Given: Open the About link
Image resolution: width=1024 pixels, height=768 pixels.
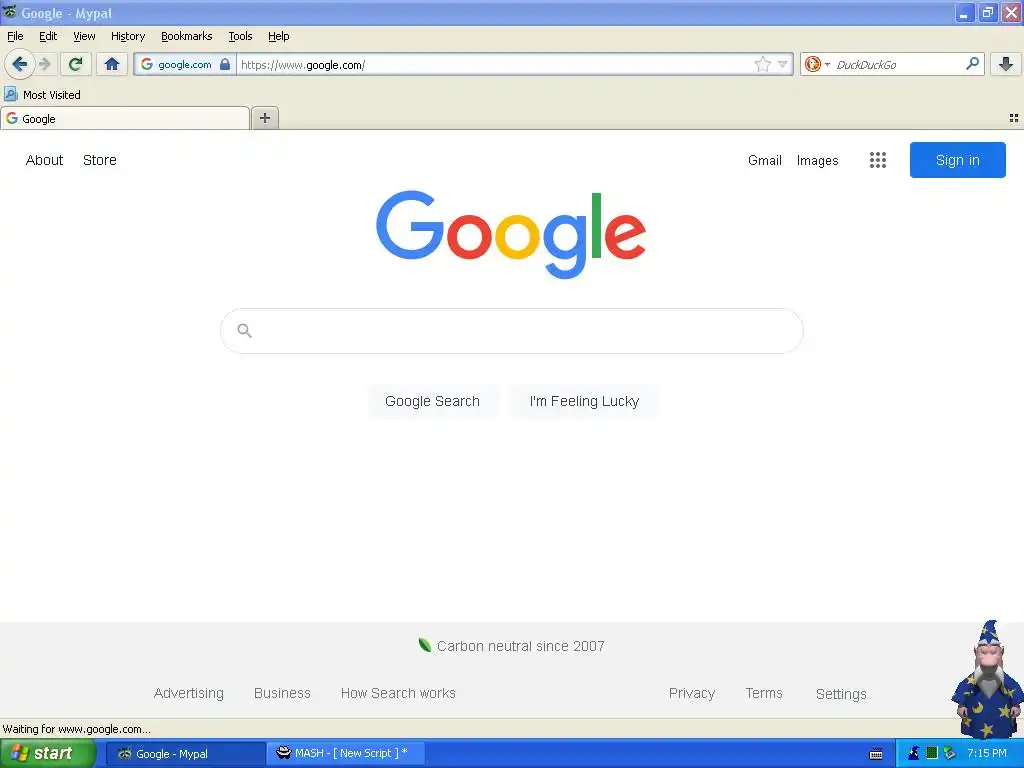Looking at the screenshot, I should (x=44, y=160).
